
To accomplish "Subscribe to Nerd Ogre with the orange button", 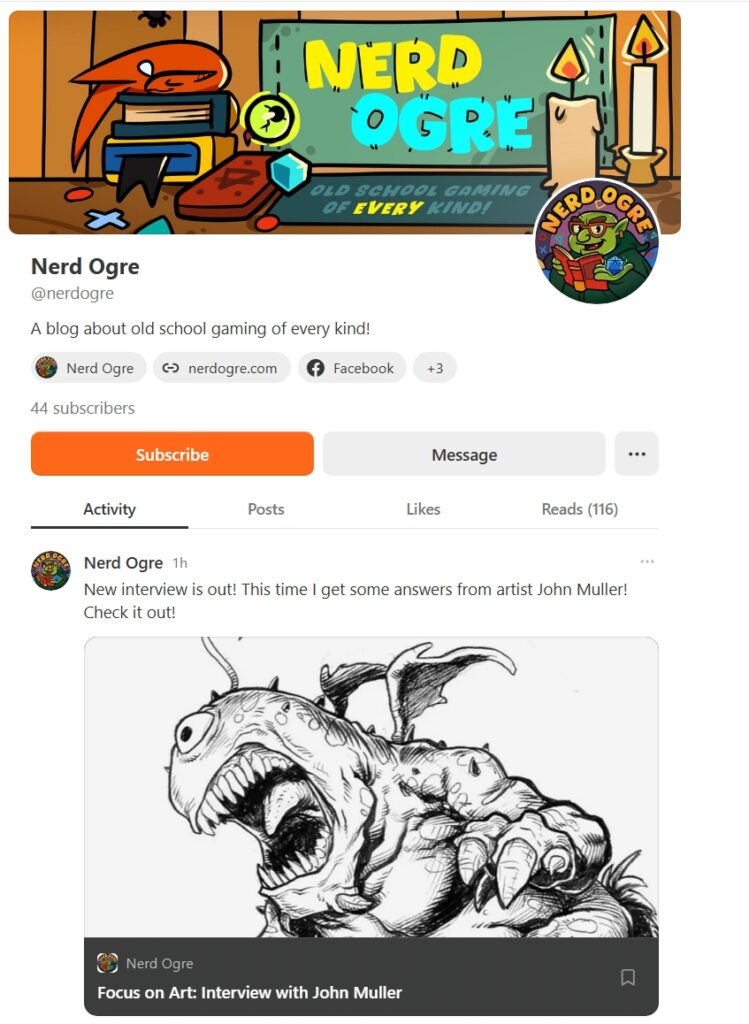I will 172,454.
